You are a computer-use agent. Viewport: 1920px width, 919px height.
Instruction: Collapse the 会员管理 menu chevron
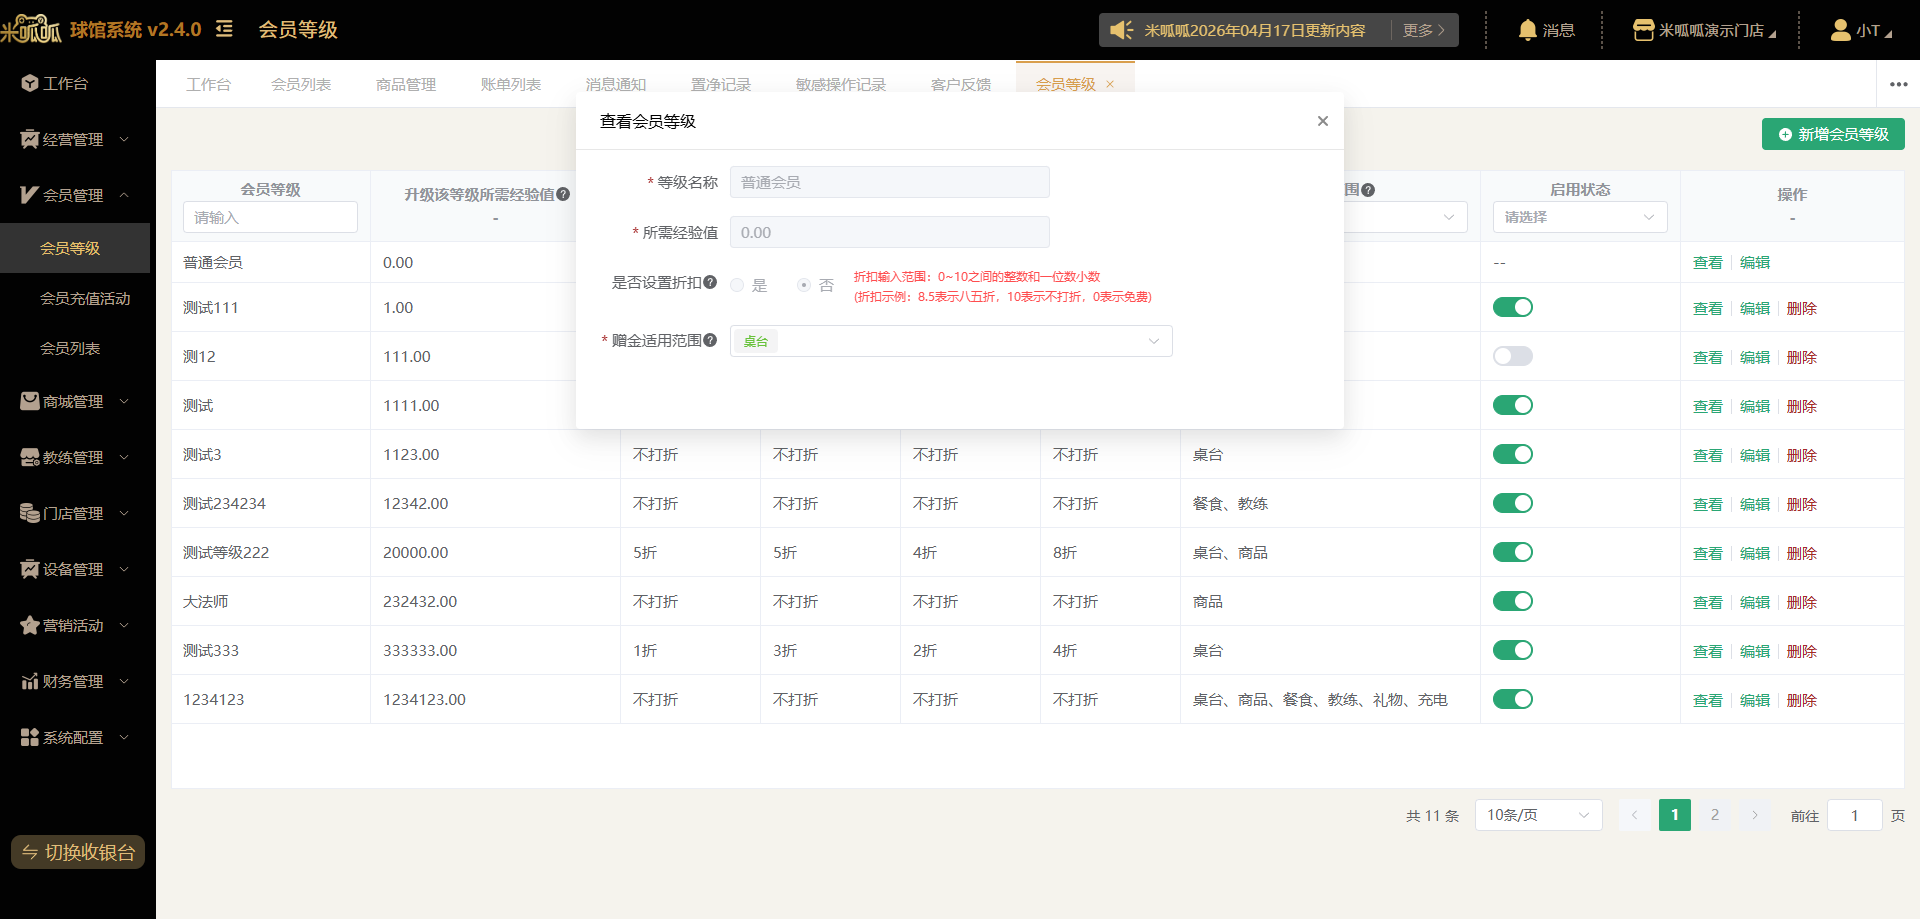pyautogui.click(x=124, y=195)
